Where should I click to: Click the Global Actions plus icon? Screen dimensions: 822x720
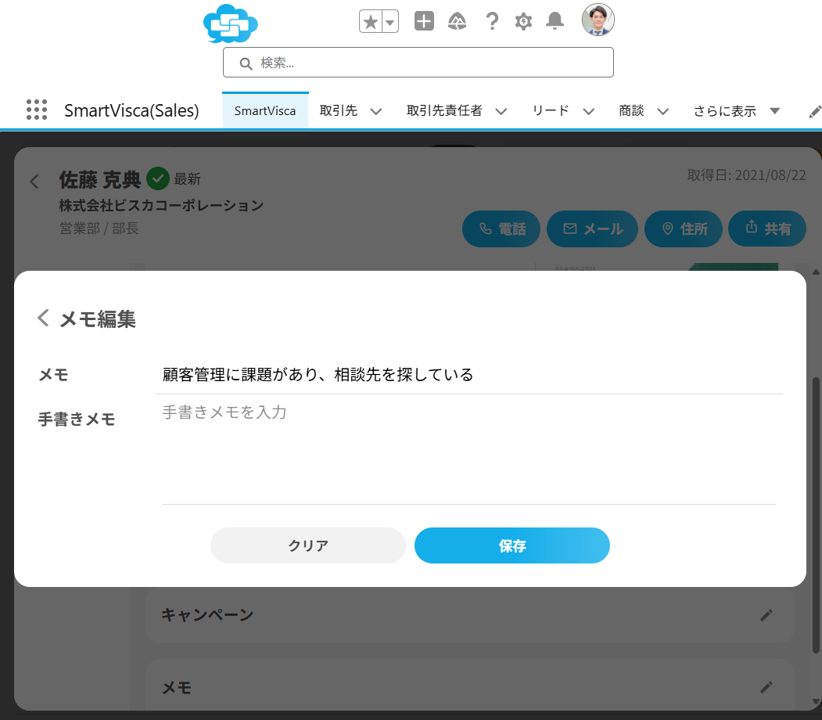[424, 21]
